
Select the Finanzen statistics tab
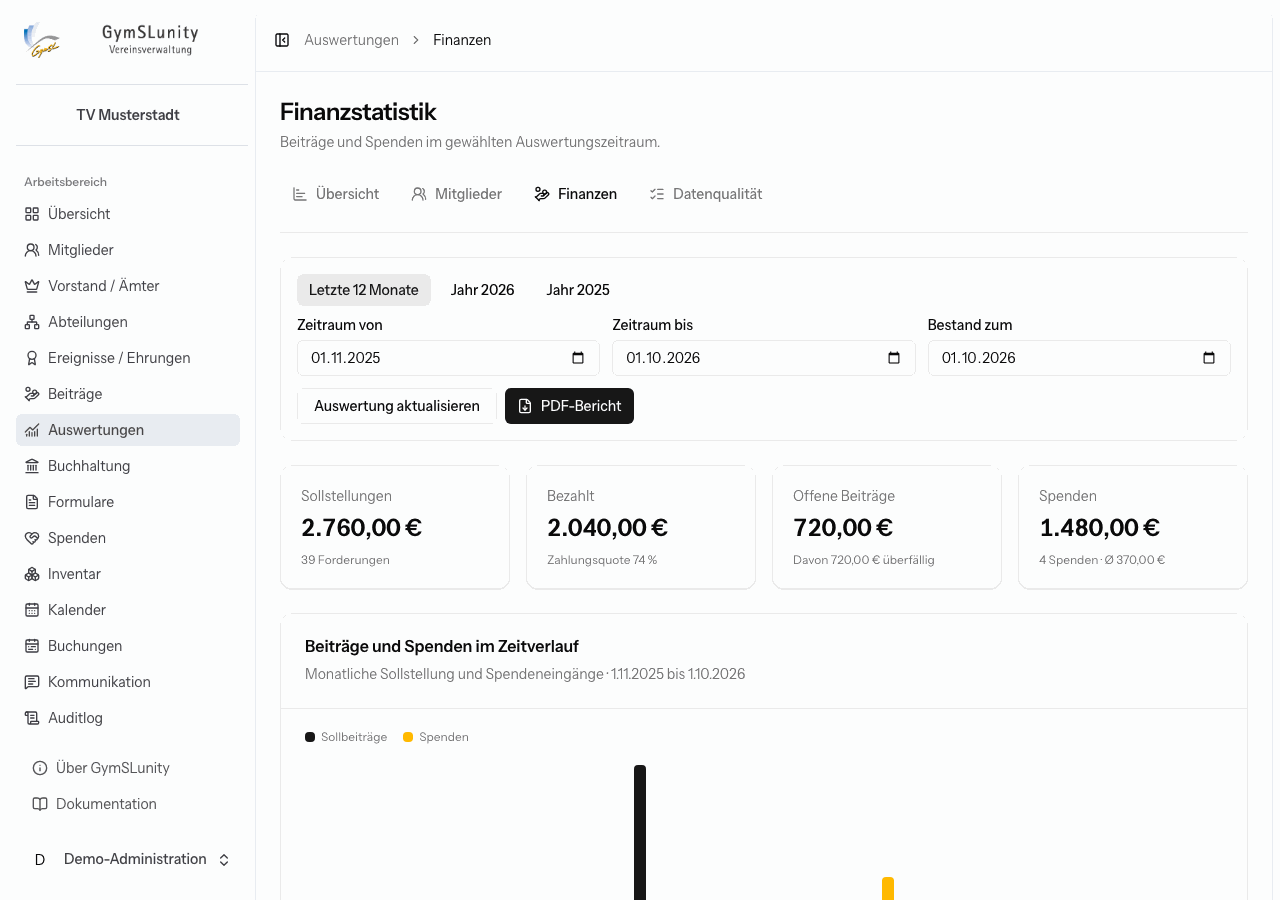pyautogui.click(x=576, y=194)
